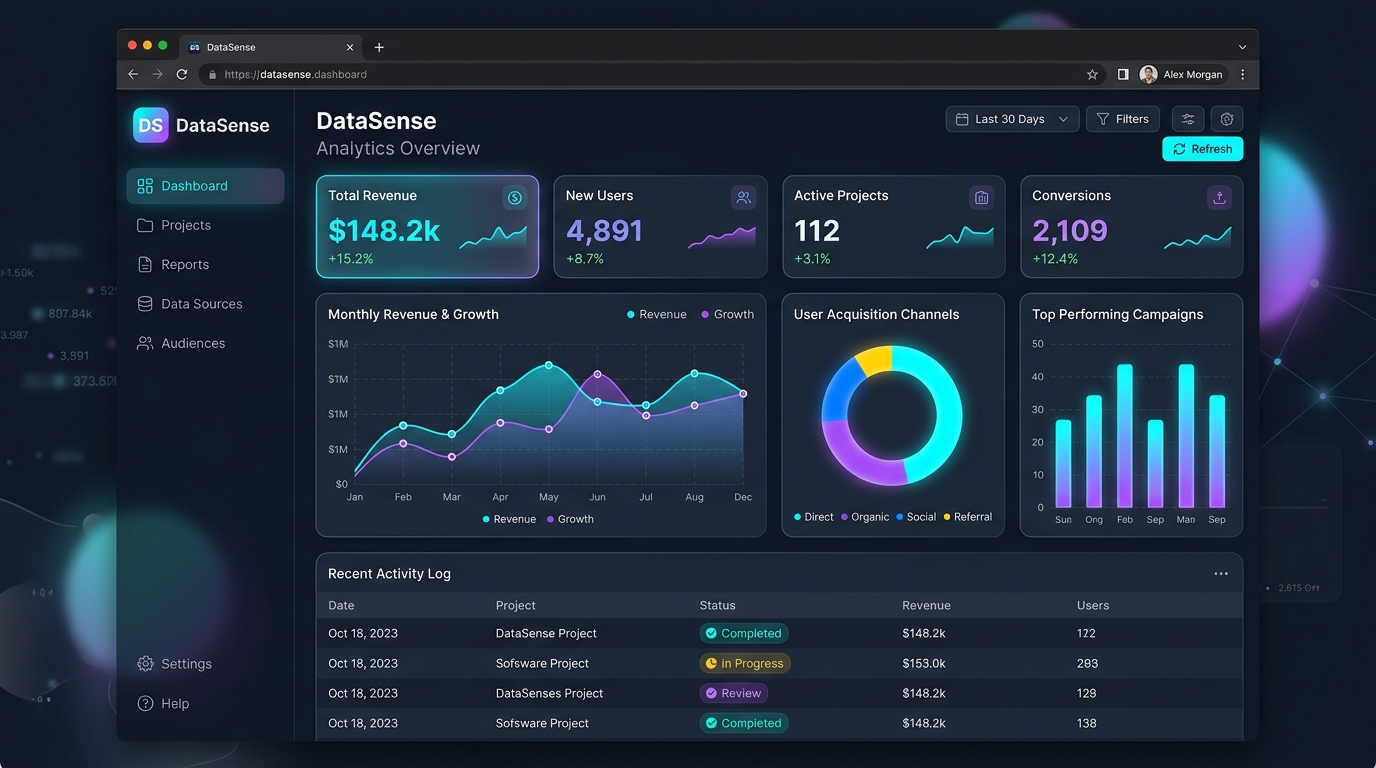This screenshot has height=768, width=1376.
Task: Click the Filters button
Action: point(1123,119)
